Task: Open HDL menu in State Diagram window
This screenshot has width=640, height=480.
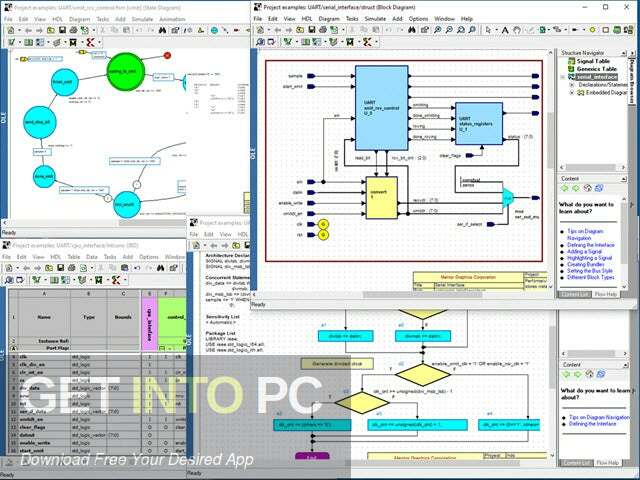Action: tap(58, 19)
